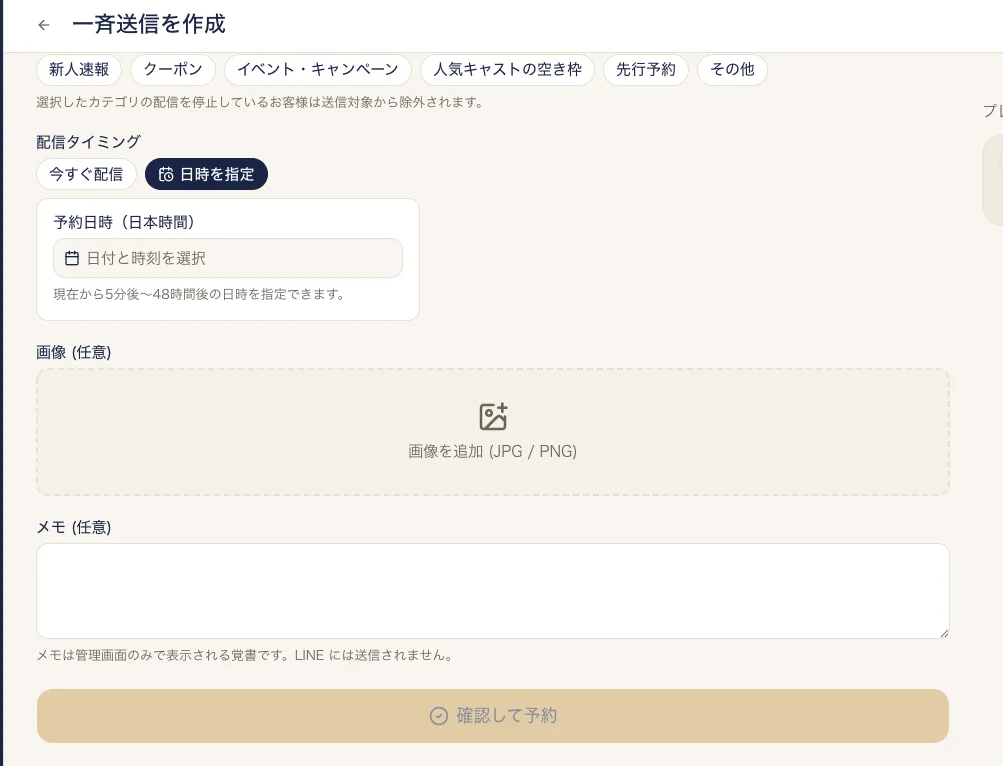1003x766 pixels.
Task: Select 人気キャストの空き枠 category chip
Action: click(507, 69)
